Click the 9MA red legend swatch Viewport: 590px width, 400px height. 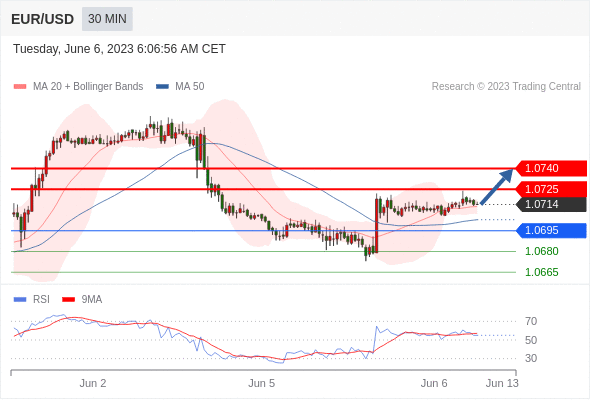[68, 300]
